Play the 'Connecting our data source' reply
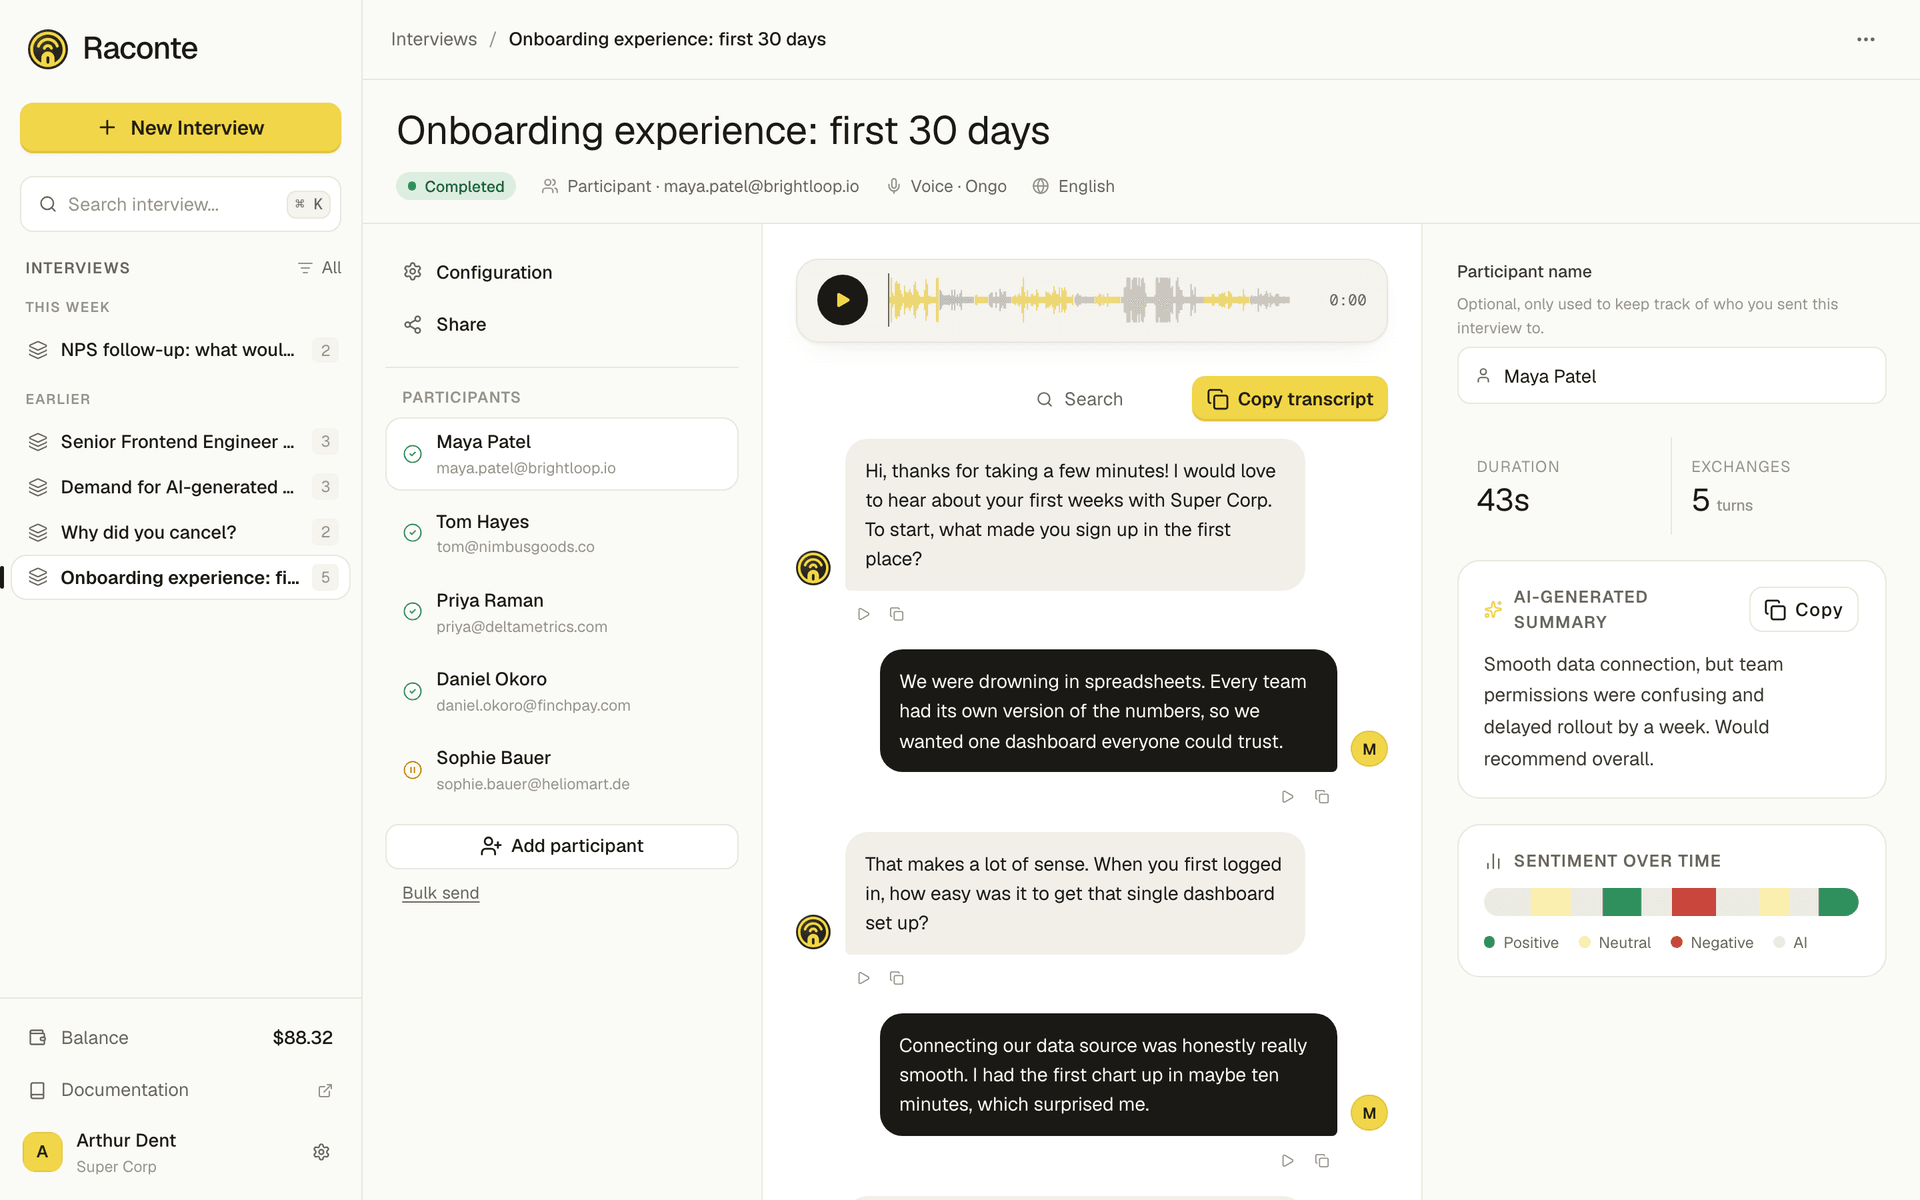The width and height of the screenshot is (1920, 1200). pos(1288,1161)
